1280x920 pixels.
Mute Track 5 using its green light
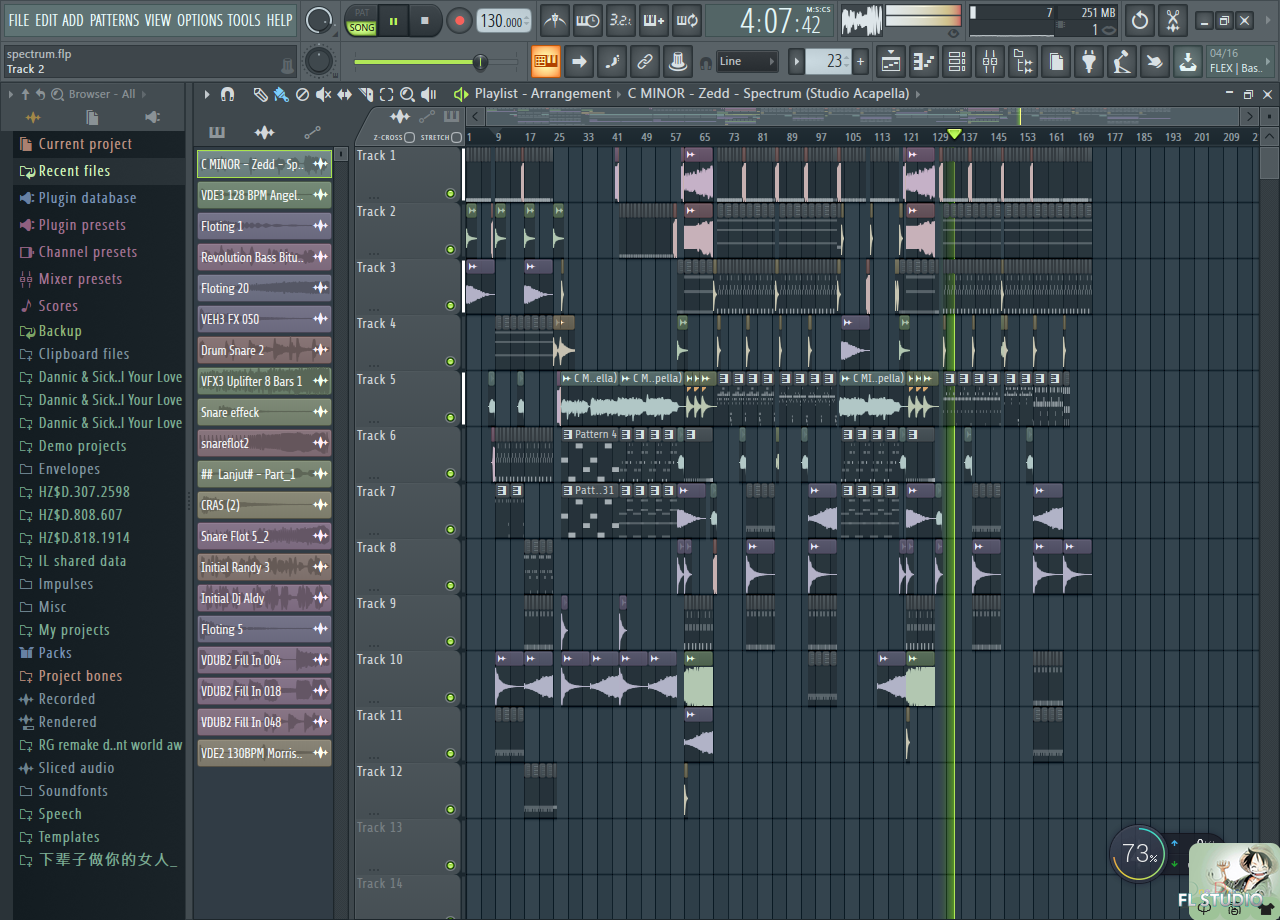point(450,418)
